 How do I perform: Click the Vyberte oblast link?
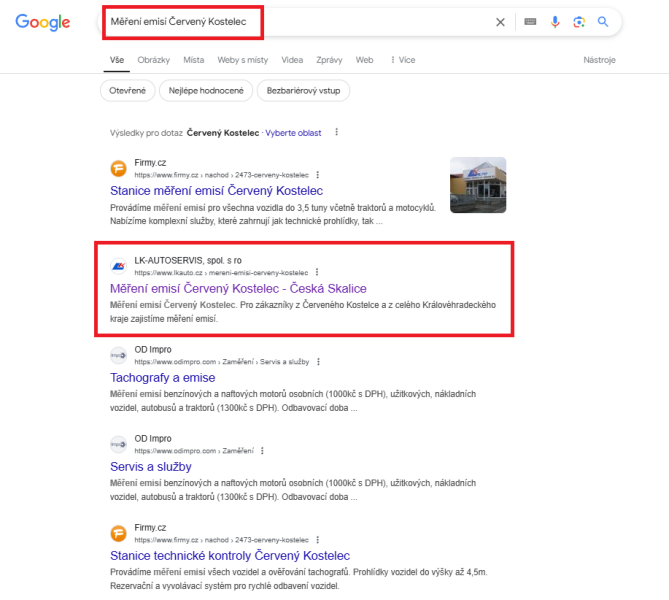[x=293, y=133]
